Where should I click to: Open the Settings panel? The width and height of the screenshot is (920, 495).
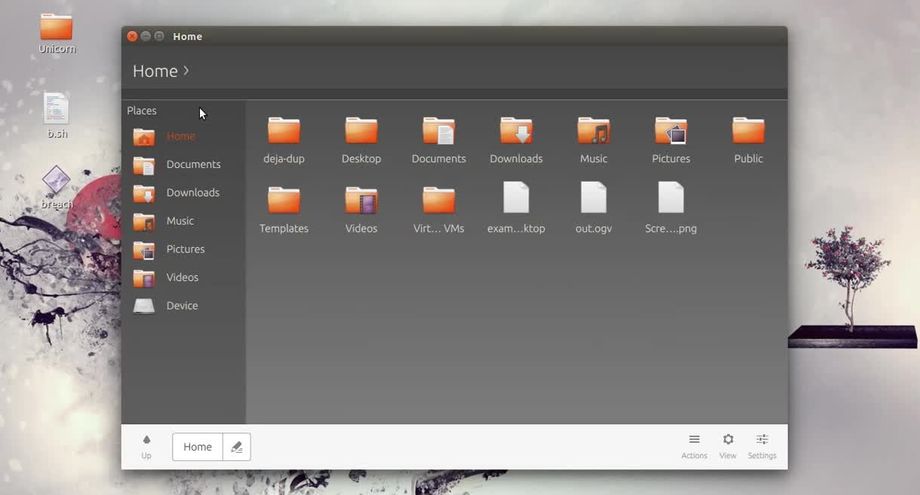tap(762, 446)
